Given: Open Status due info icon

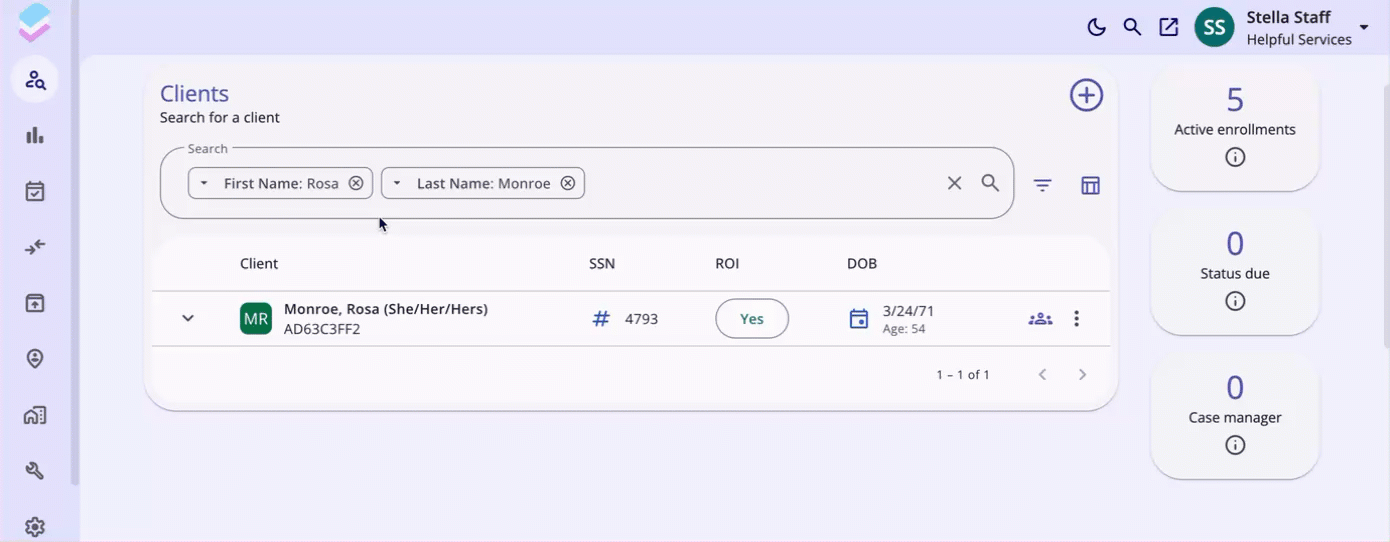Looking at the screenshot, I should (x=1235, y=301).
